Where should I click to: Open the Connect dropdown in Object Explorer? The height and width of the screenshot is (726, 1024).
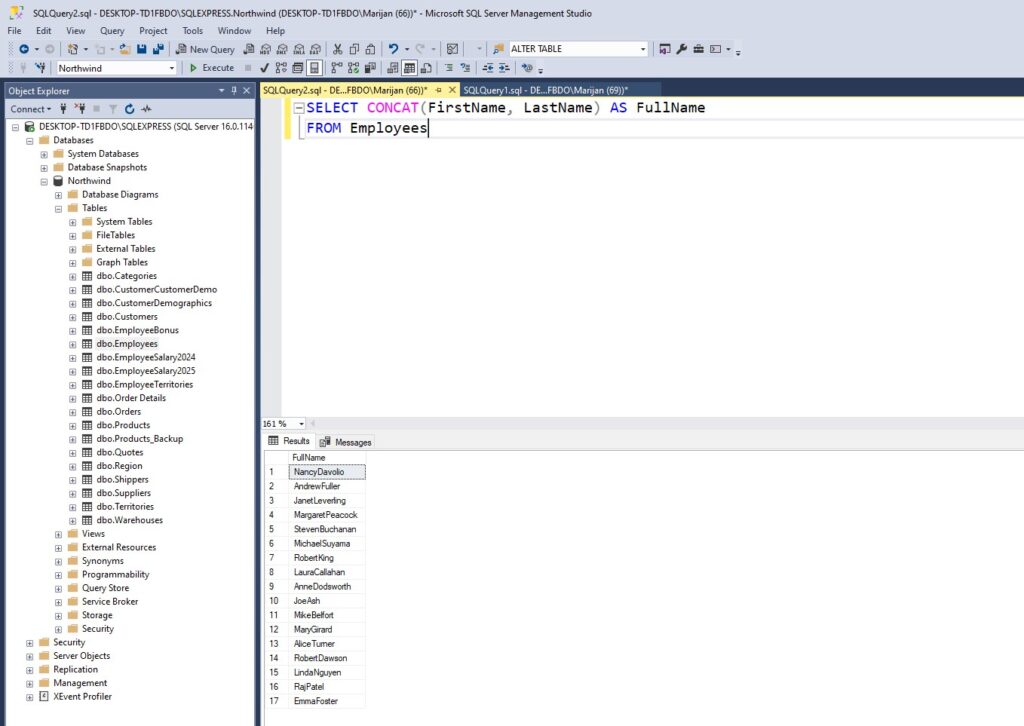tap(30, 109)
